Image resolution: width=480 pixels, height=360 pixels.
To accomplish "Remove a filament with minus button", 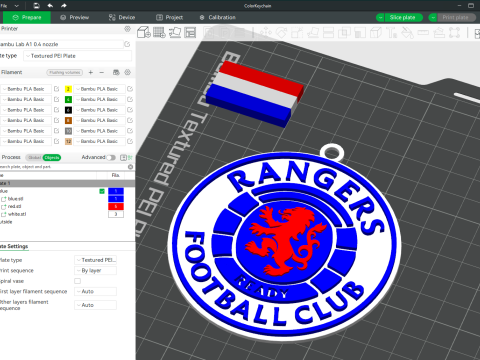I will tap(102, 72).
